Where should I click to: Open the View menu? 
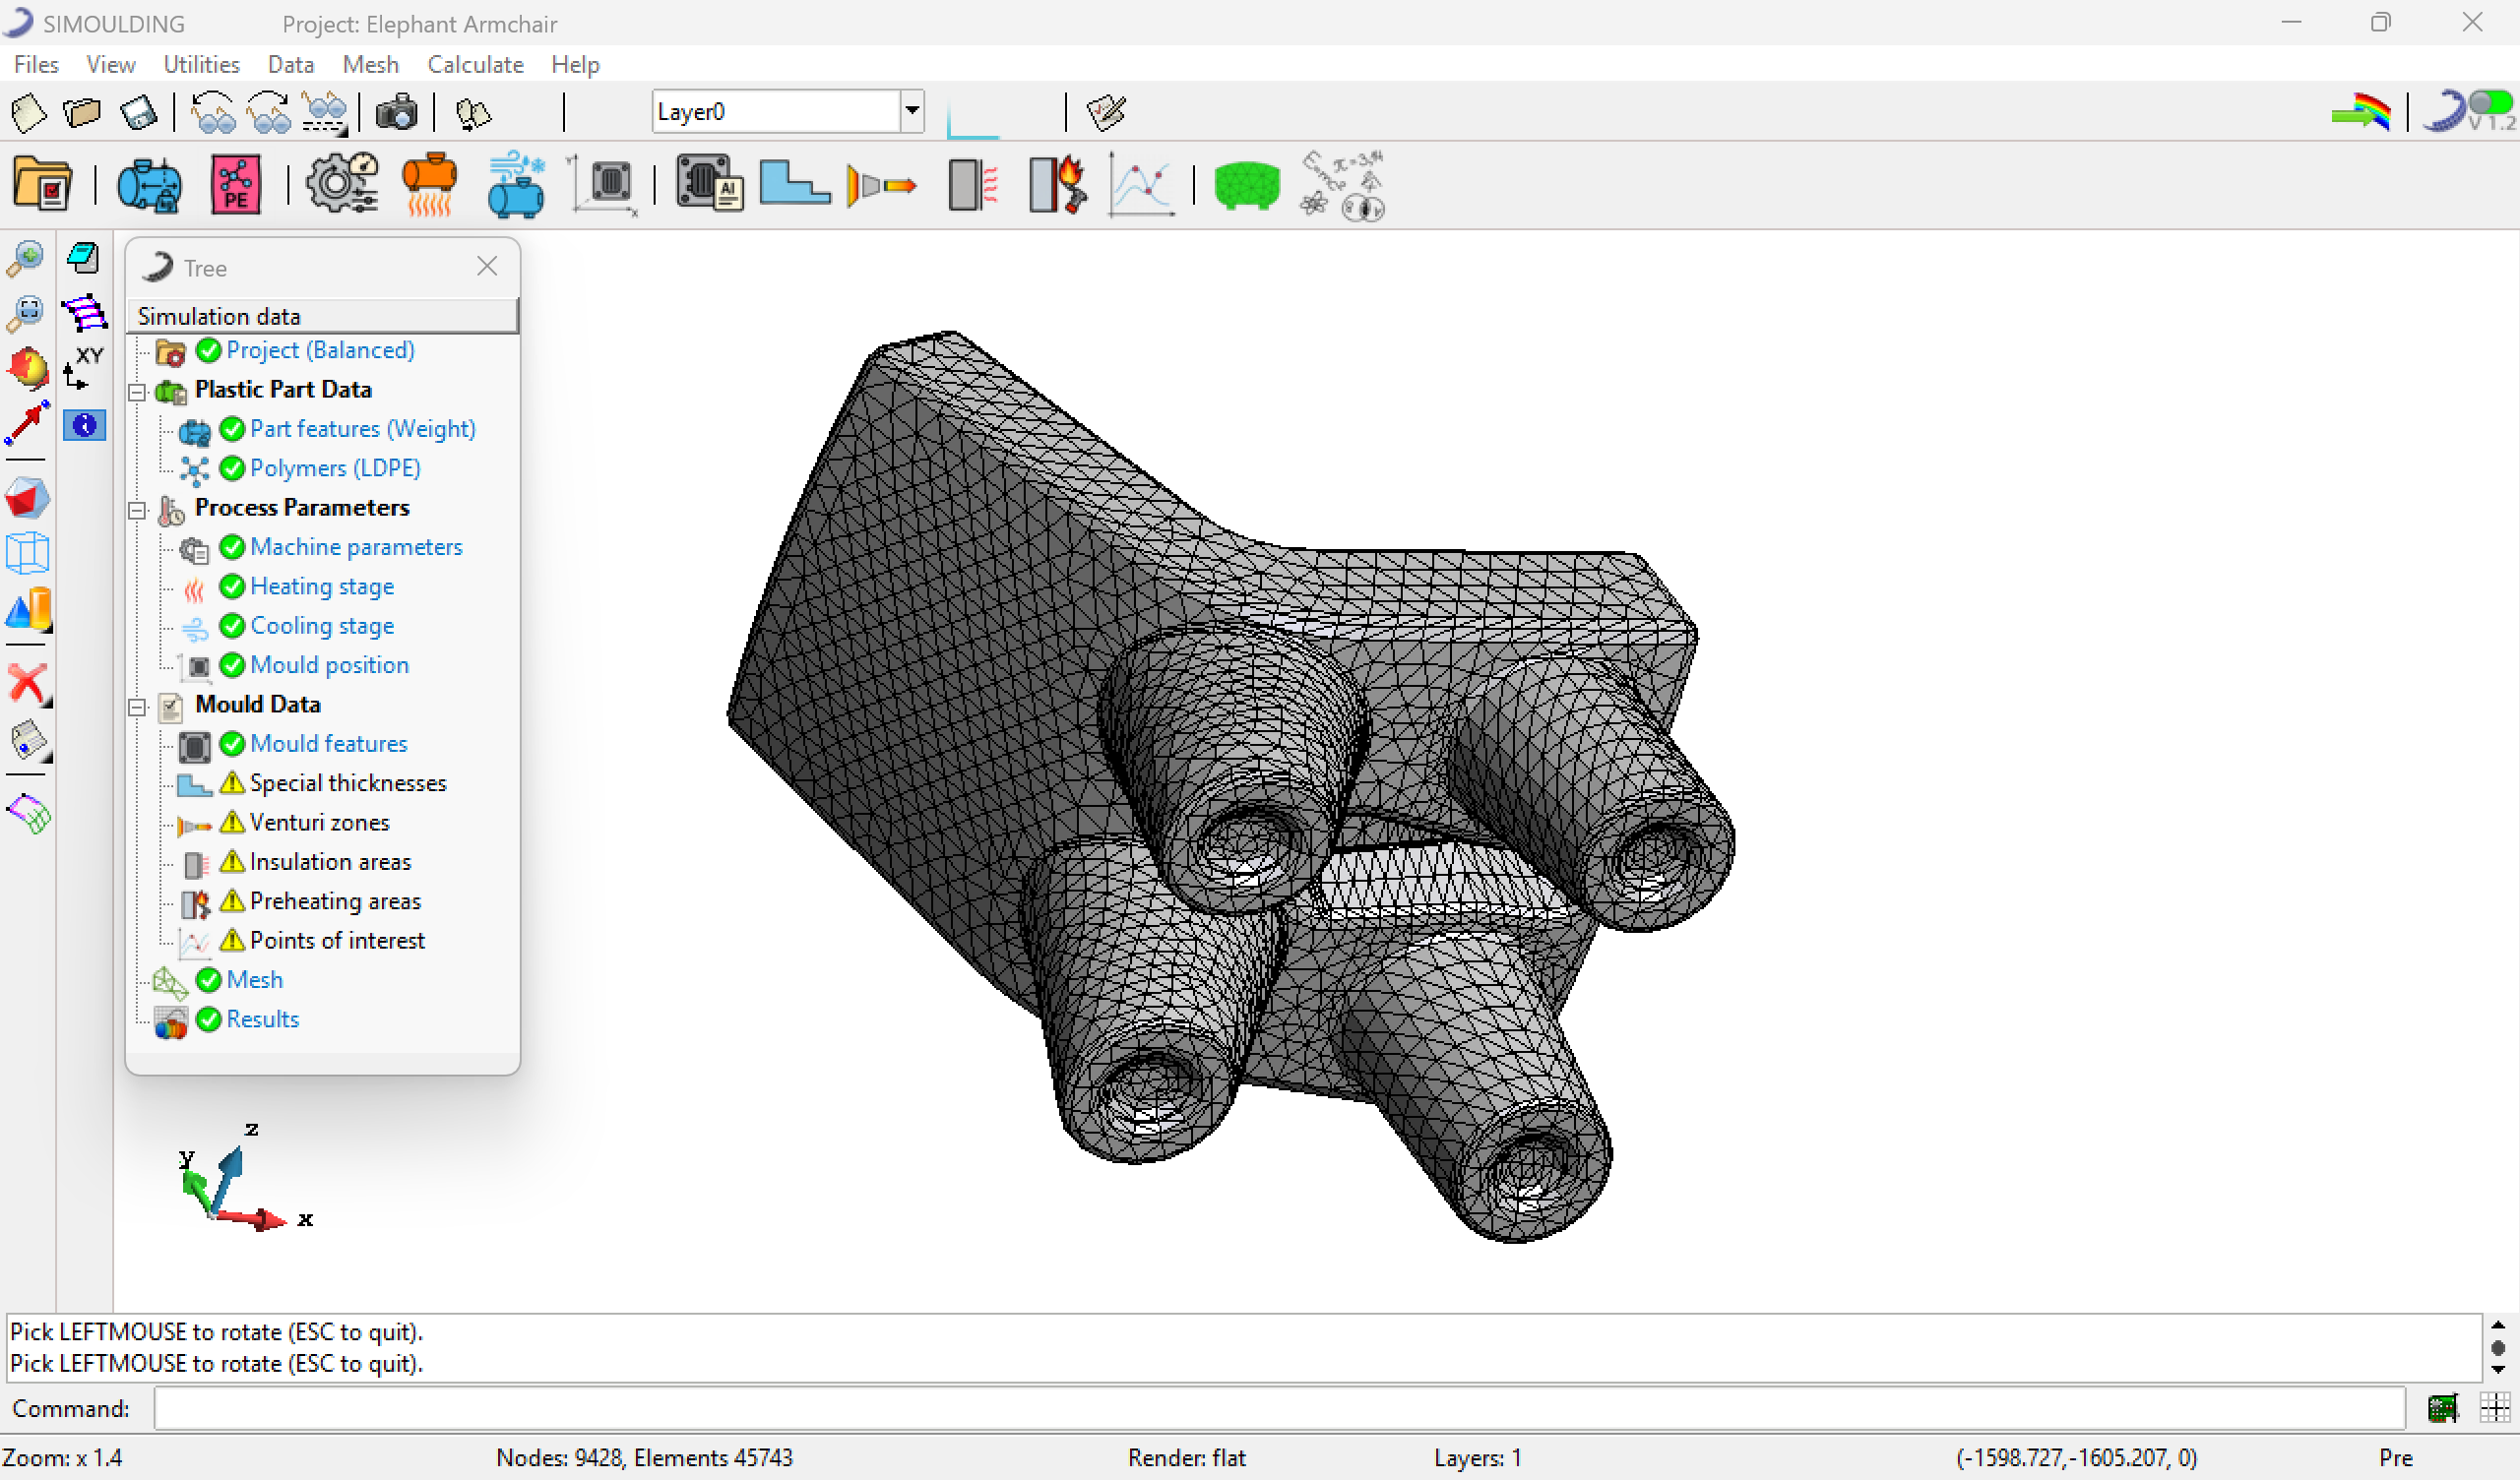tap(110, 65)
